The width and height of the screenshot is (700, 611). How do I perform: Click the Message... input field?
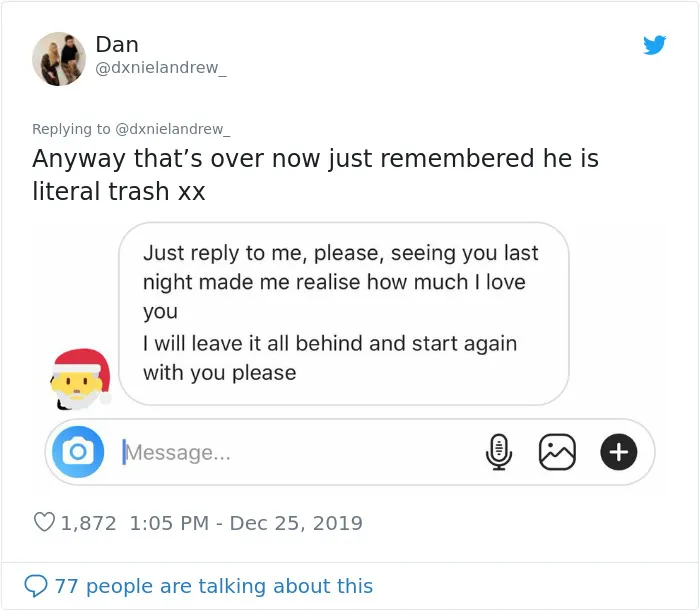click(299, 452)
